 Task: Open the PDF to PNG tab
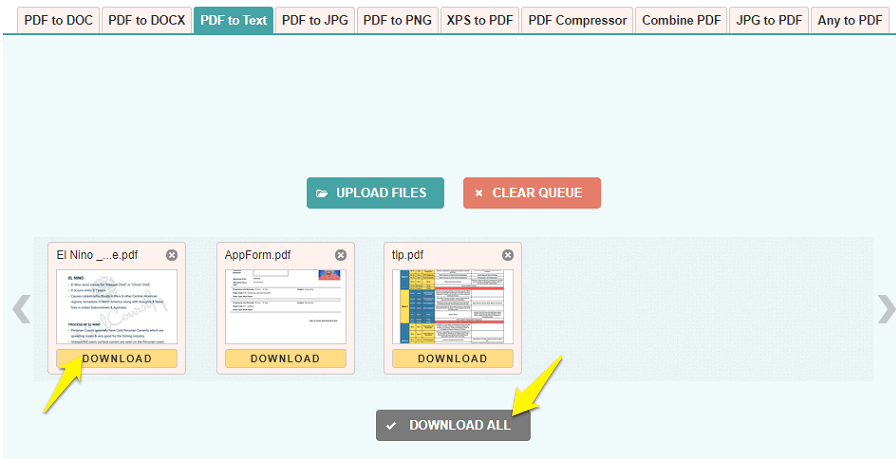coord(397,21)
